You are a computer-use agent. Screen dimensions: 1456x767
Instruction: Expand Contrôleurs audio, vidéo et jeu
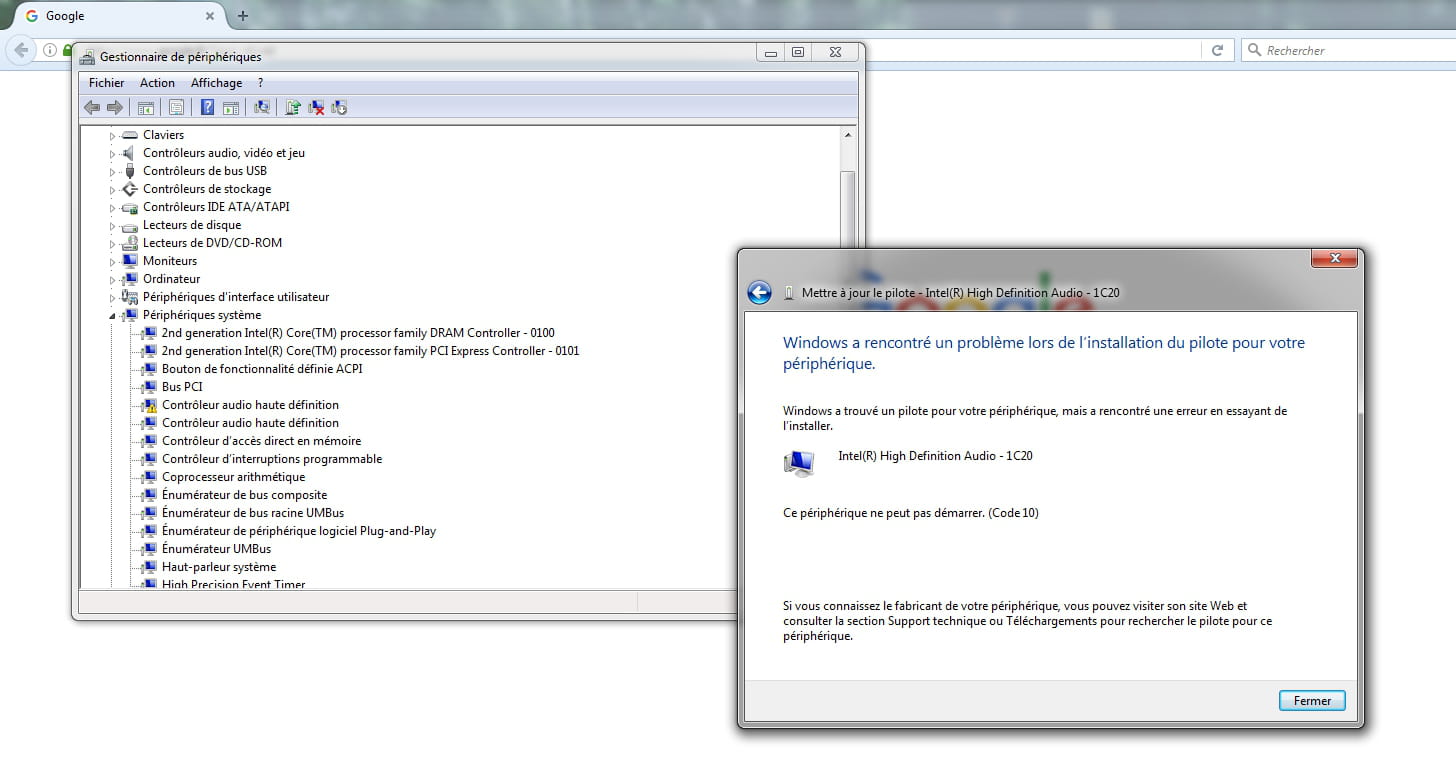coord(113,153)
